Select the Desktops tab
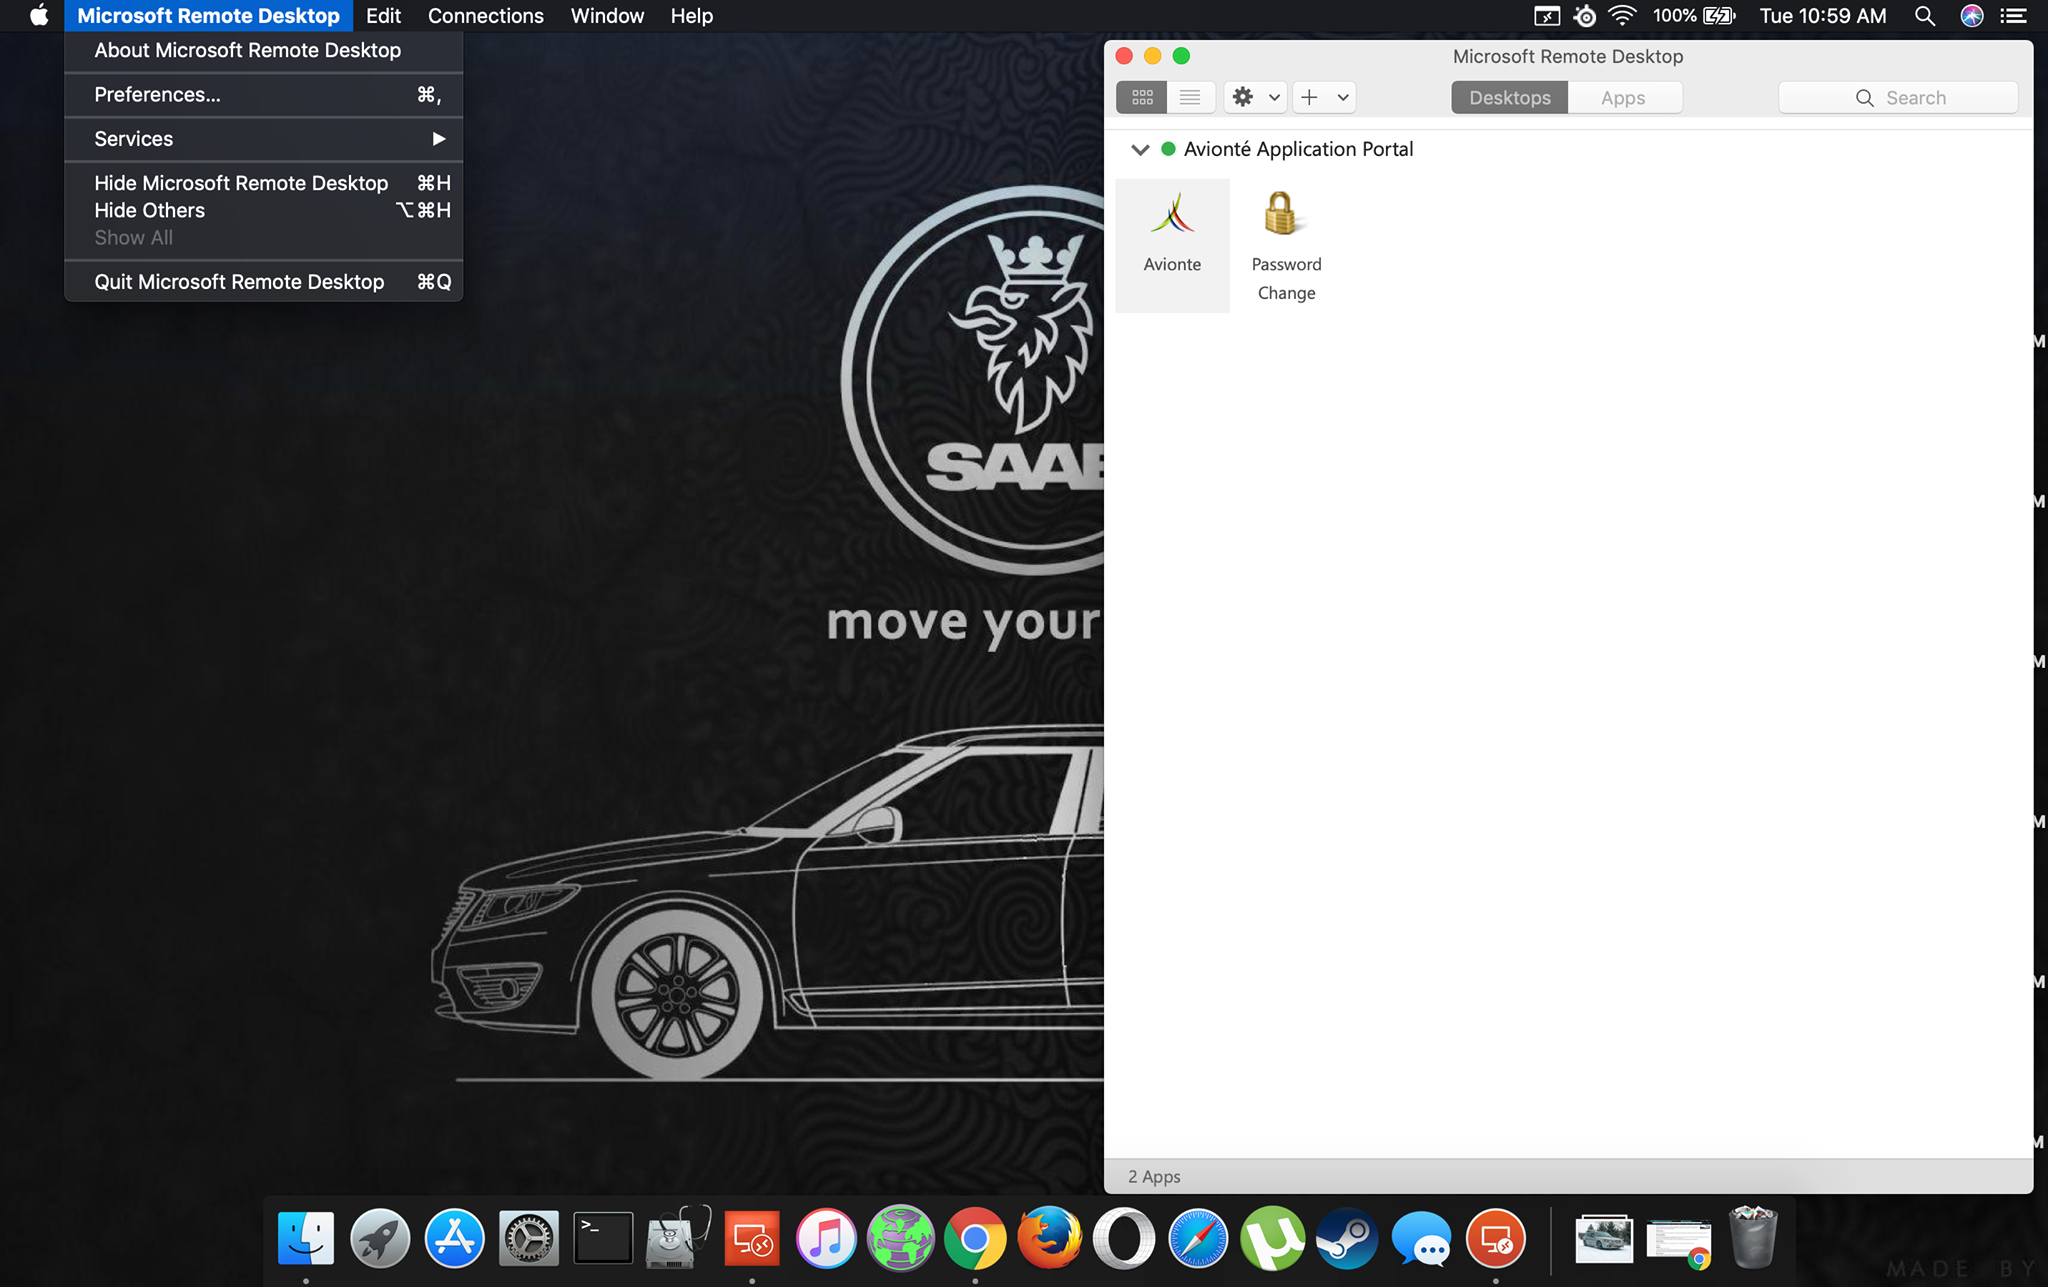Image resolution: width=2048 pixels, height=1287 pixels. (x=1509, y=97)
